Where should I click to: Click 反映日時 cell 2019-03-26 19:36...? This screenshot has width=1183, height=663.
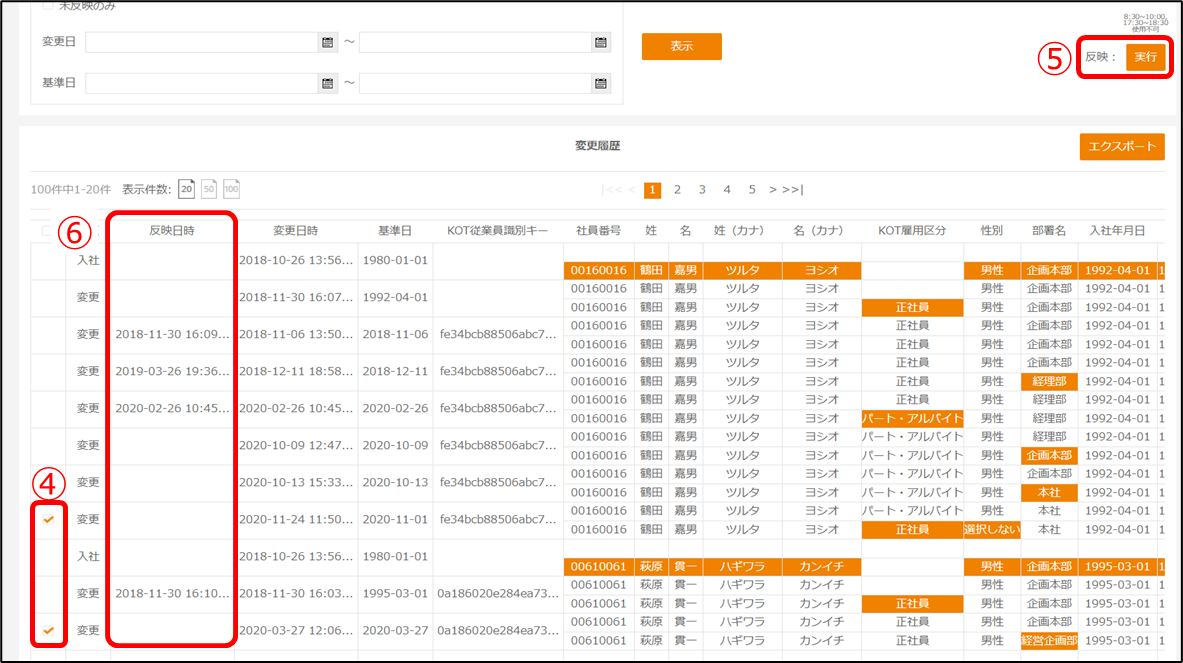coord(172,371)
